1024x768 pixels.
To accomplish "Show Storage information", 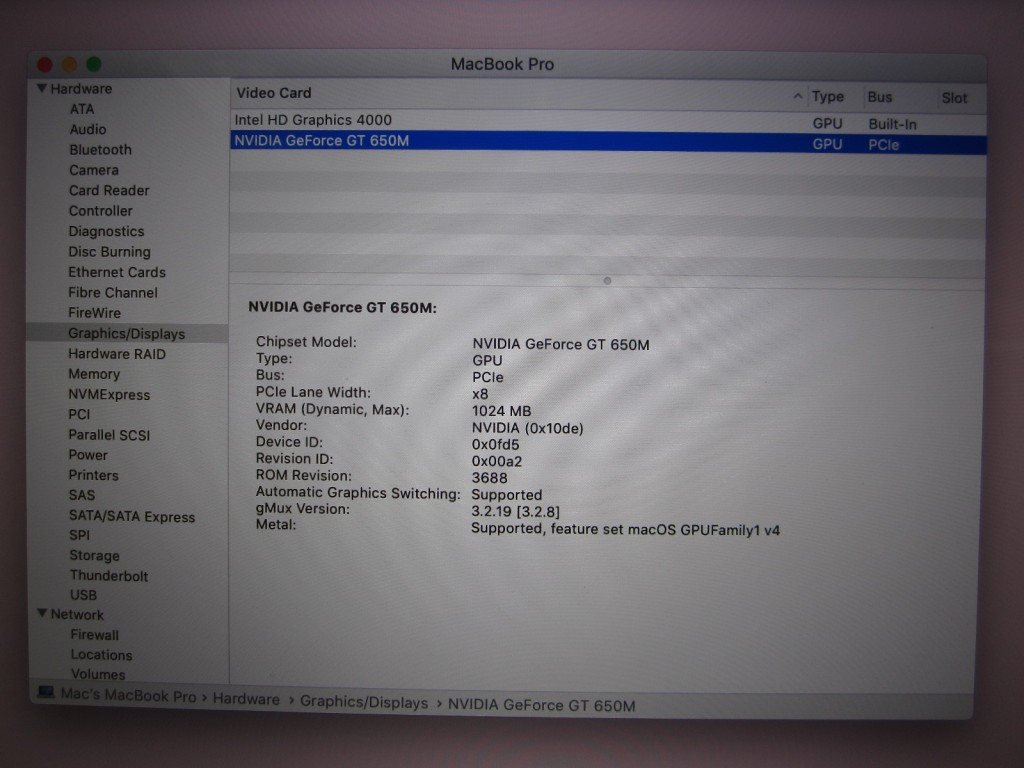I will (95, 556).
